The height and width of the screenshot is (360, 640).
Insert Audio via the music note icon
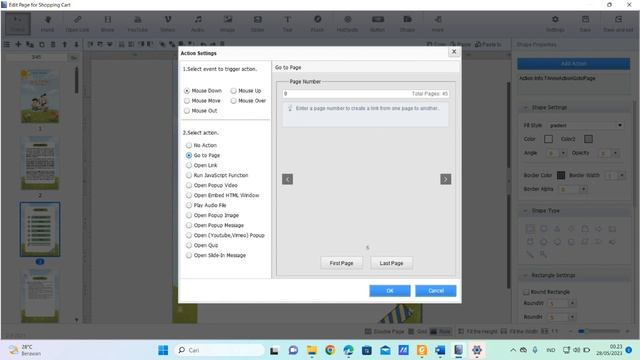click(198, 23)
